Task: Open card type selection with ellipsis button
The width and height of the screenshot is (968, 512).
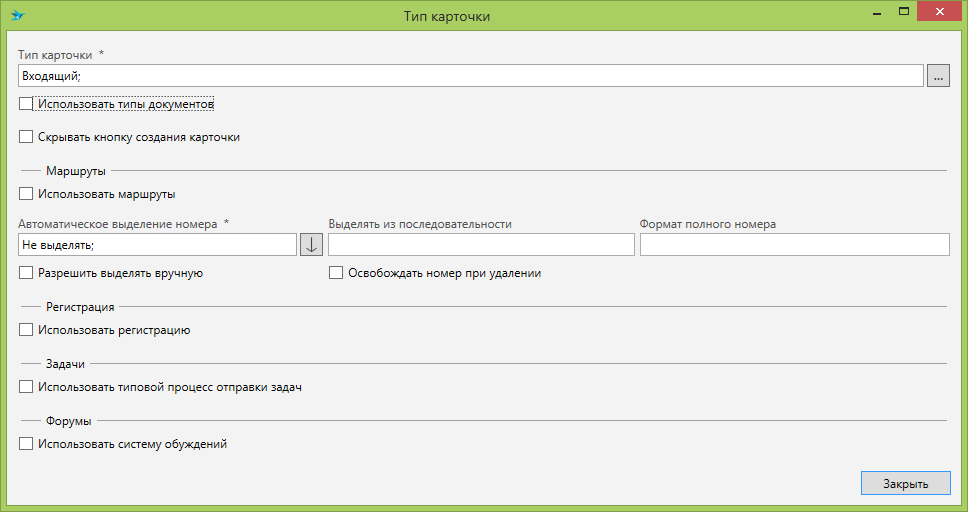Action: [x=938, y=76]
